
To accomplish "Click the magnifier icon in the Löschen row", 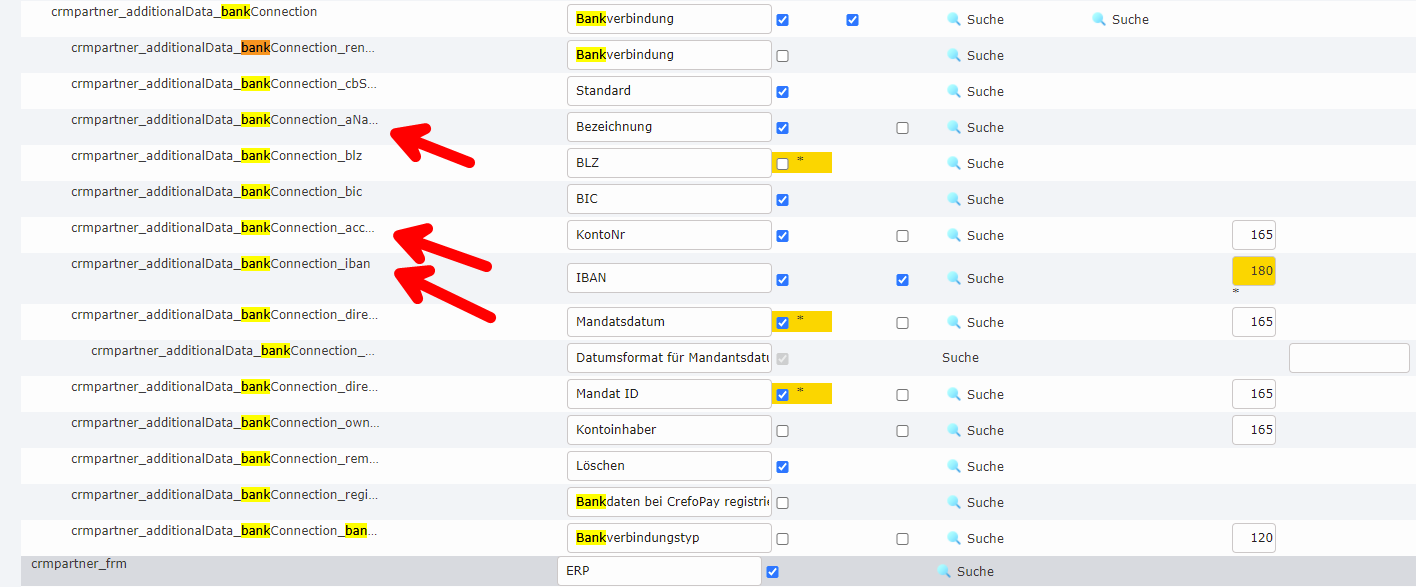I will tap(953, 466).
